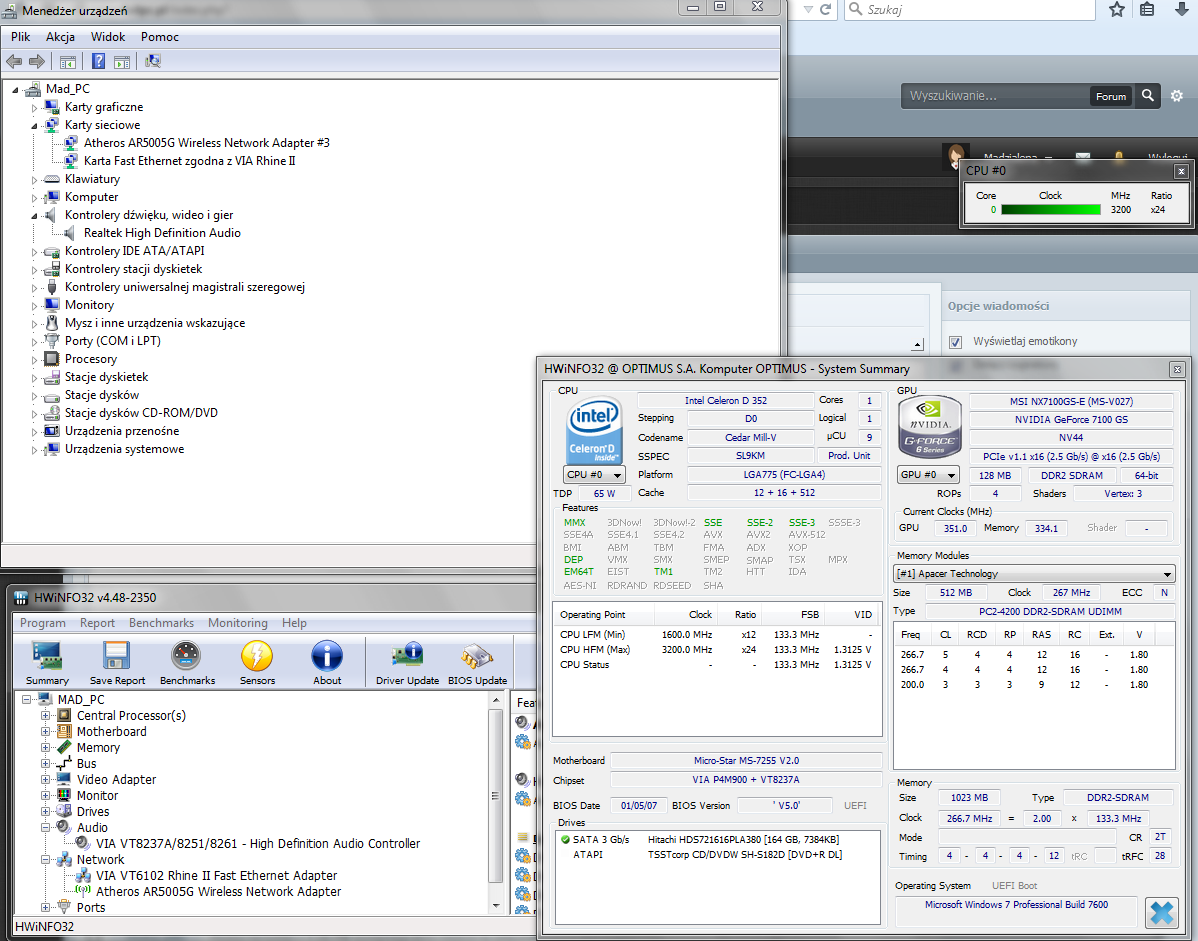Open forum settings gear icon
The width and height of the screenshot is (1198, 941).
1177,95
